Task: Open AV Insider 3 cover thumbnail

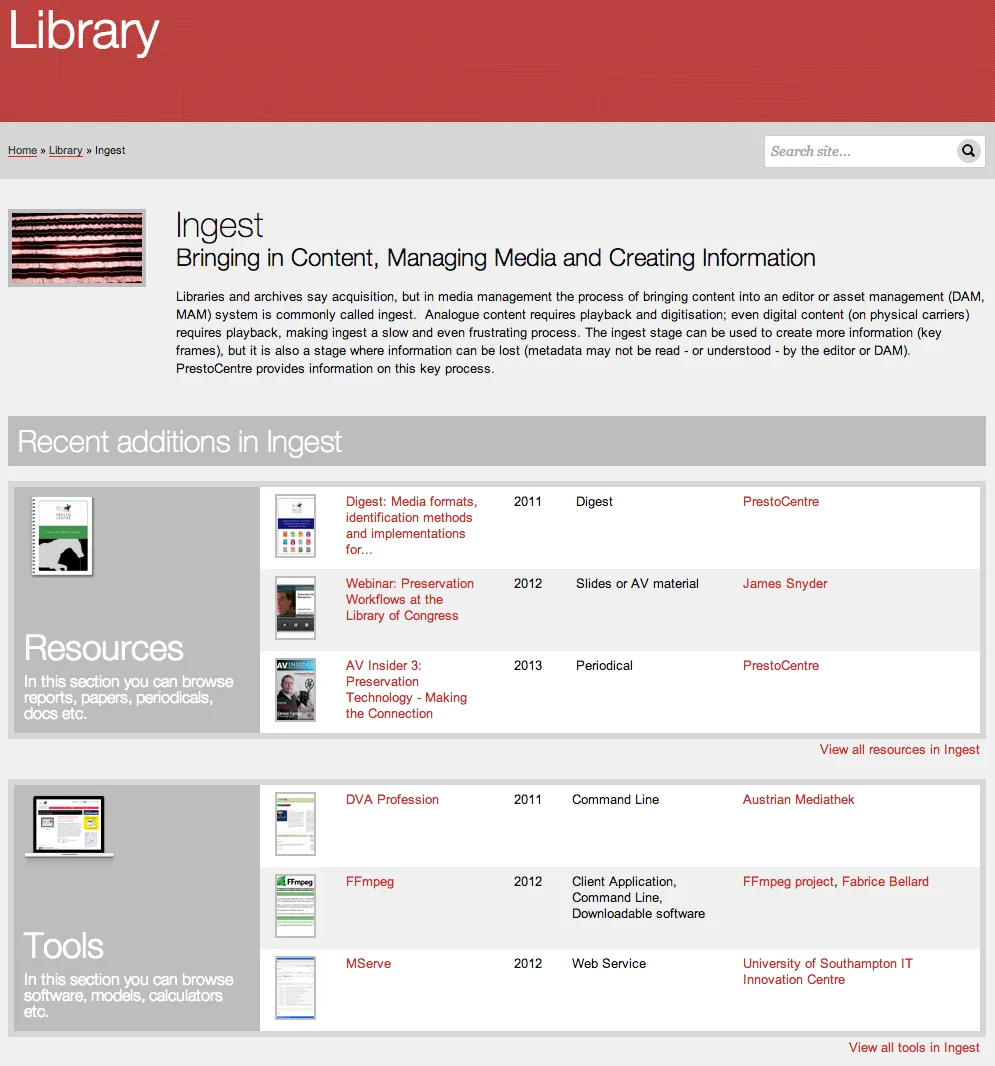Action: [x=295, y=689]
